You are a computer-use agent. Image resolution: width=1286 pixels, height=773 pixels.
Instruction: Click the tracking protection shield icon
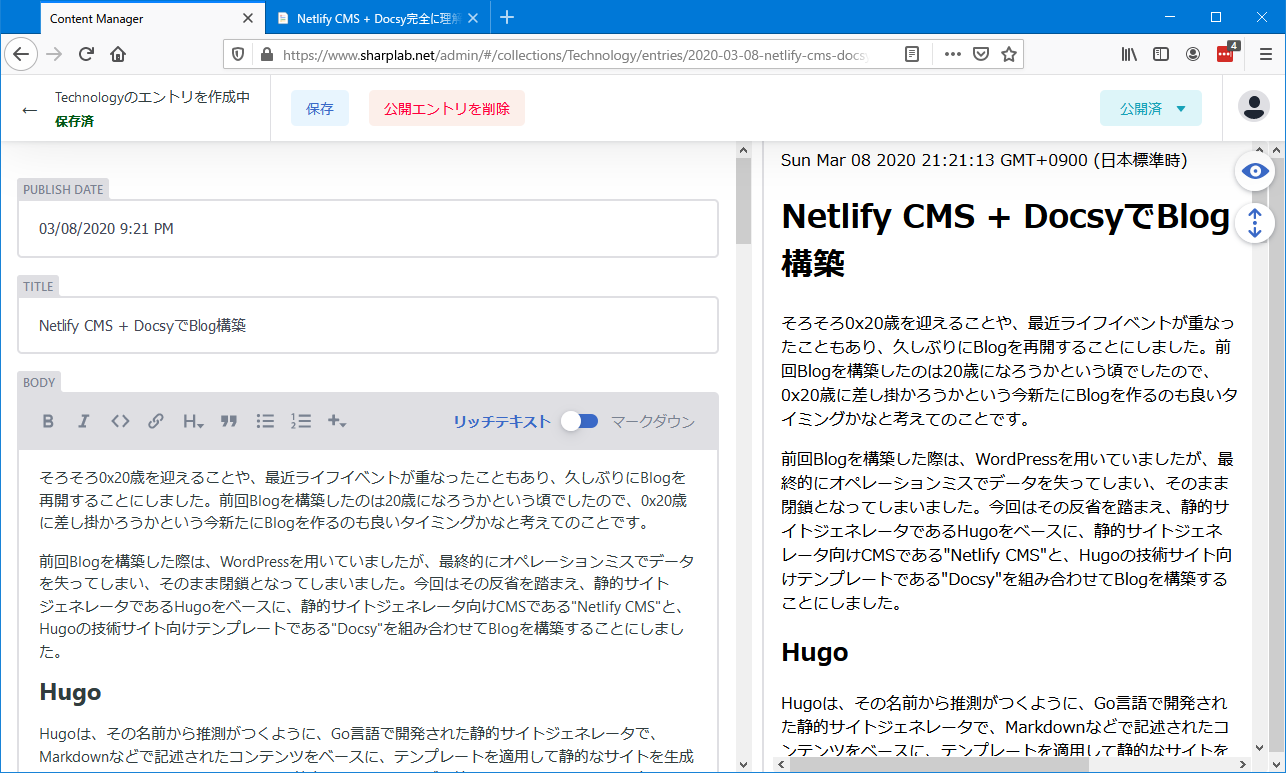click(238, 54)
